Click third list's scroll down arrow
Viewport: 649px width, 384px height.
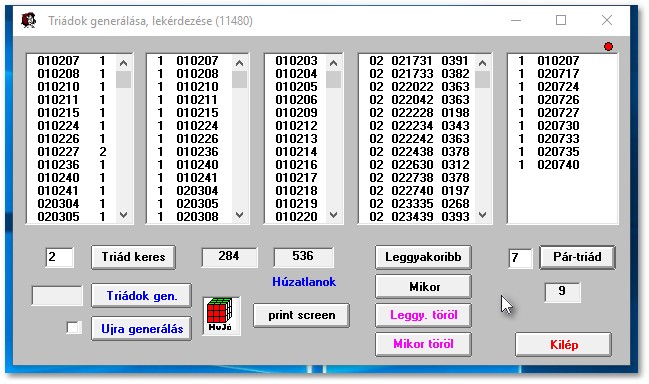pyautogui.click(x=334, y=215)
